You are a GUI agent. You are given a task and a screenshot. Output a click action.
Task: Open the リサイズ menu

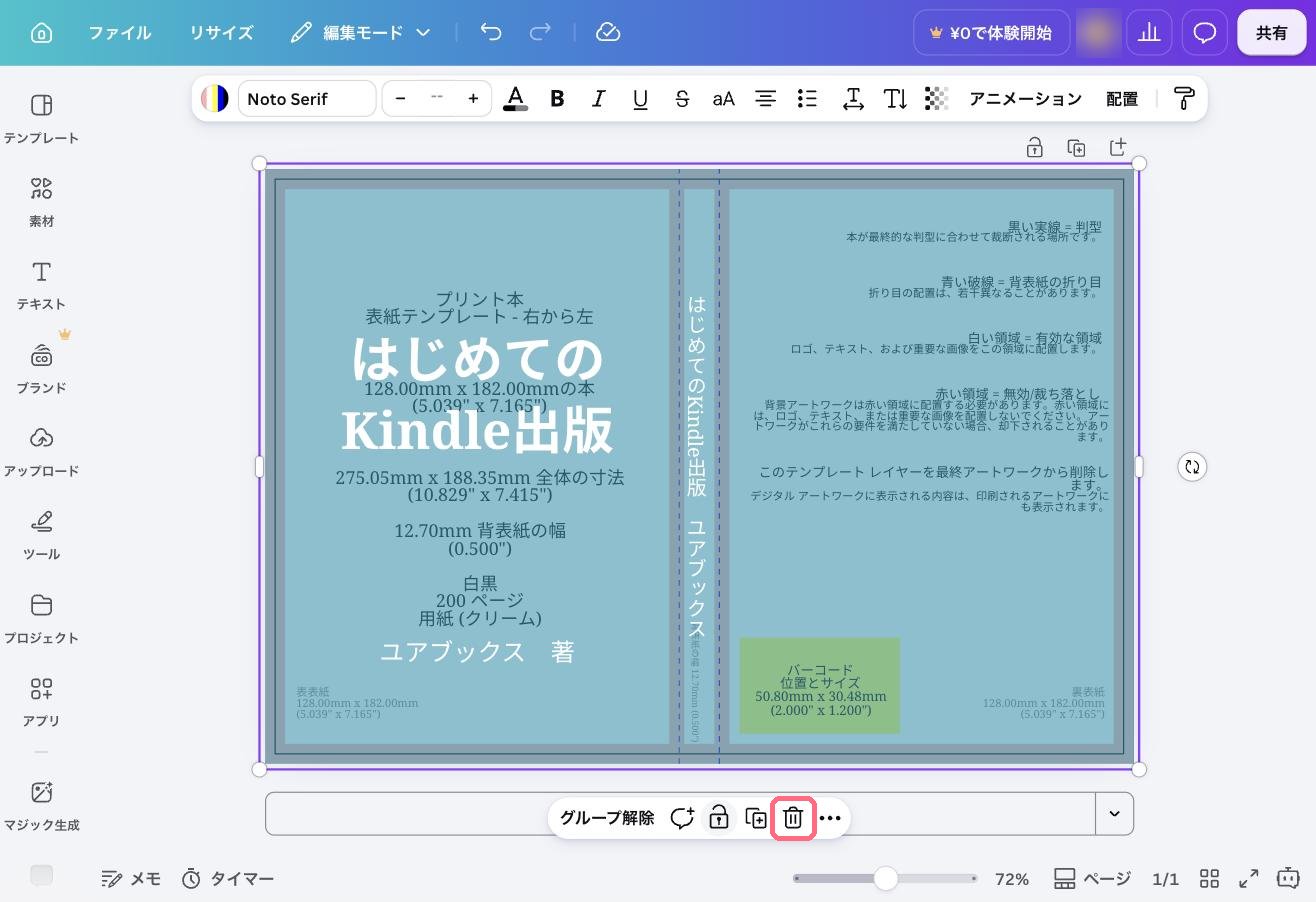[x=221, y=33]
